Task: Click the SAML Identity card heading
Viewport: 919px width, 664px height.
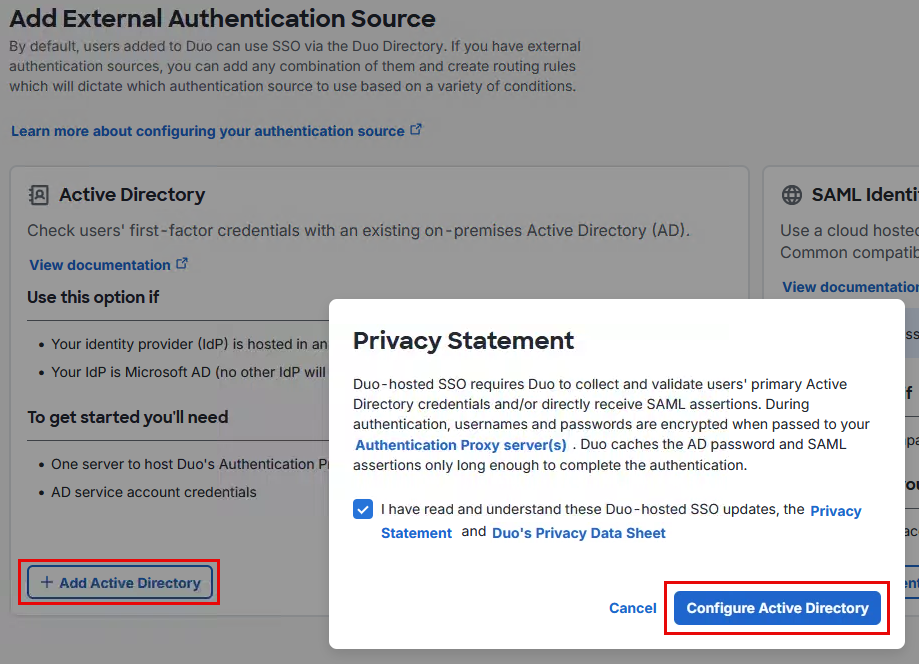Action: pyautogui.click(x=864, y=195)
